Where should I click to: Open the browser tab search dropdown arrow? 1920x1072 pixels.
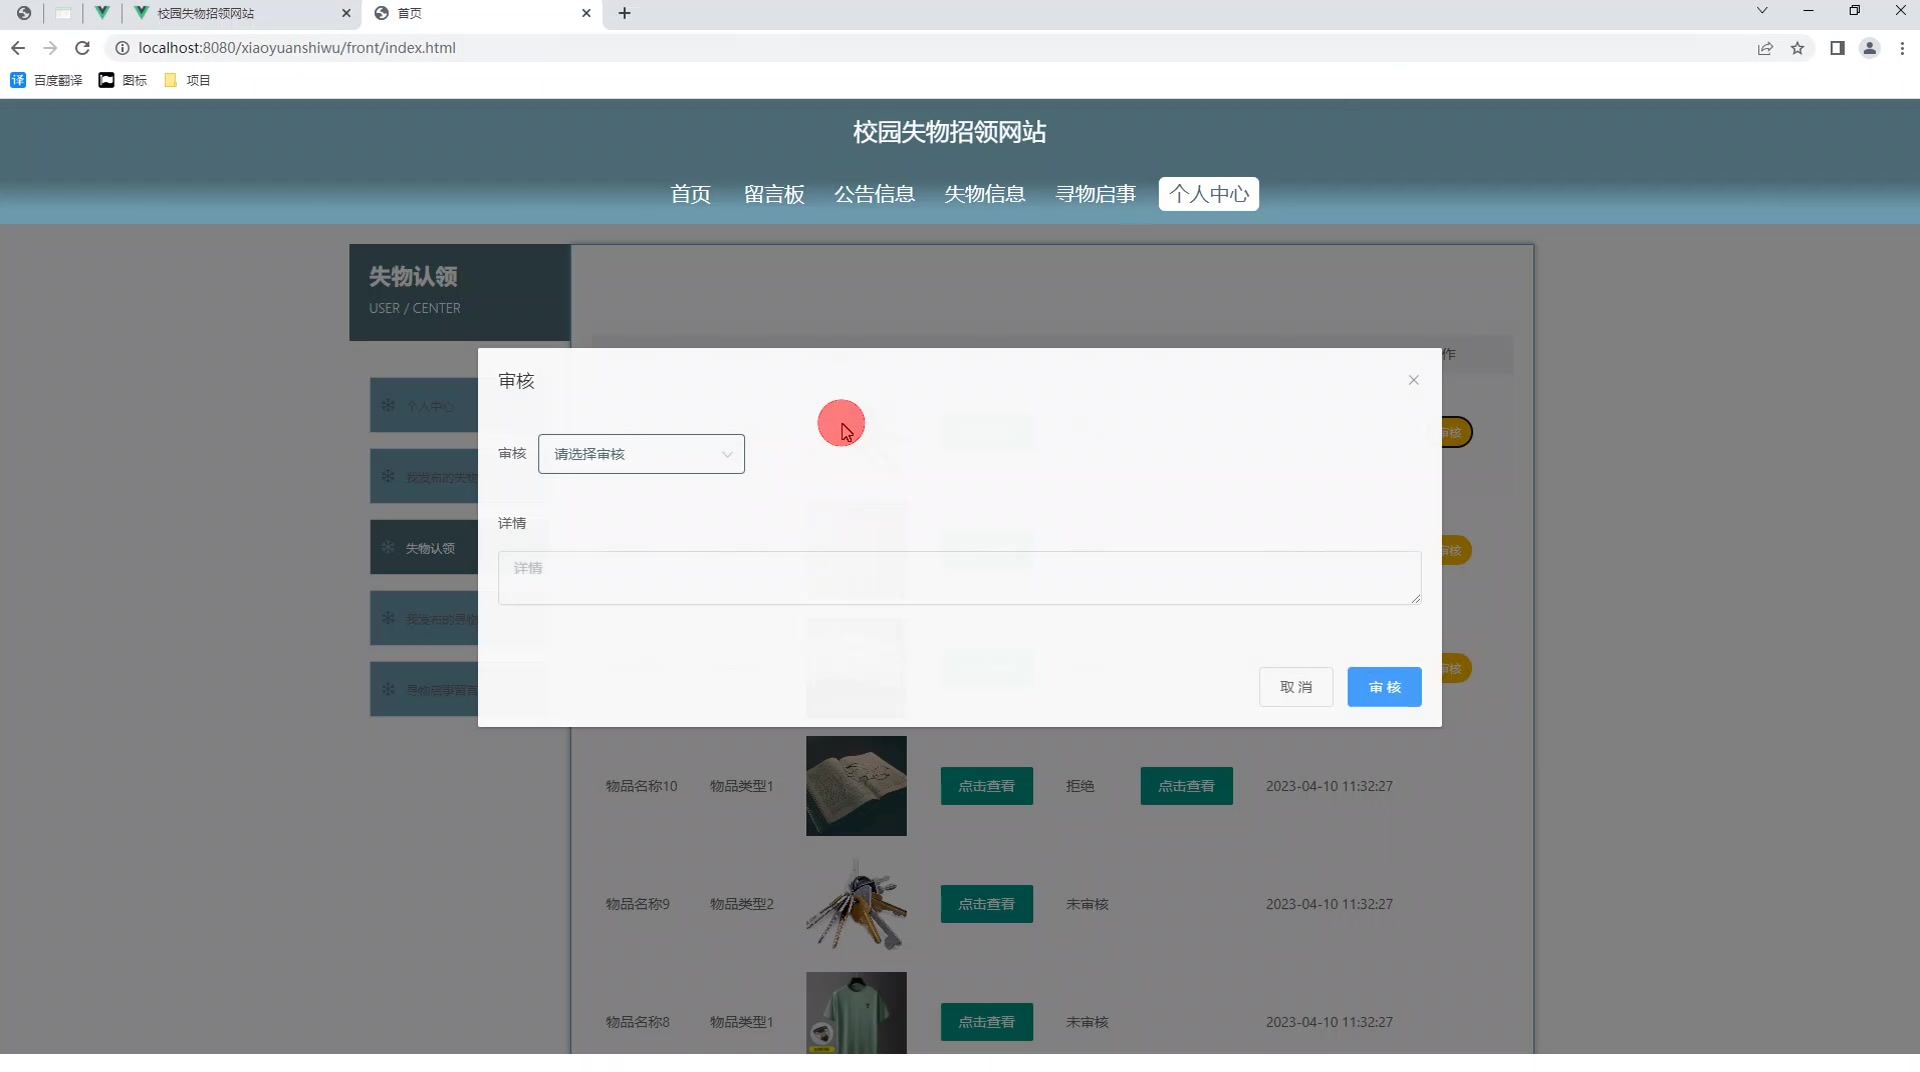(x=1761, y=12)
